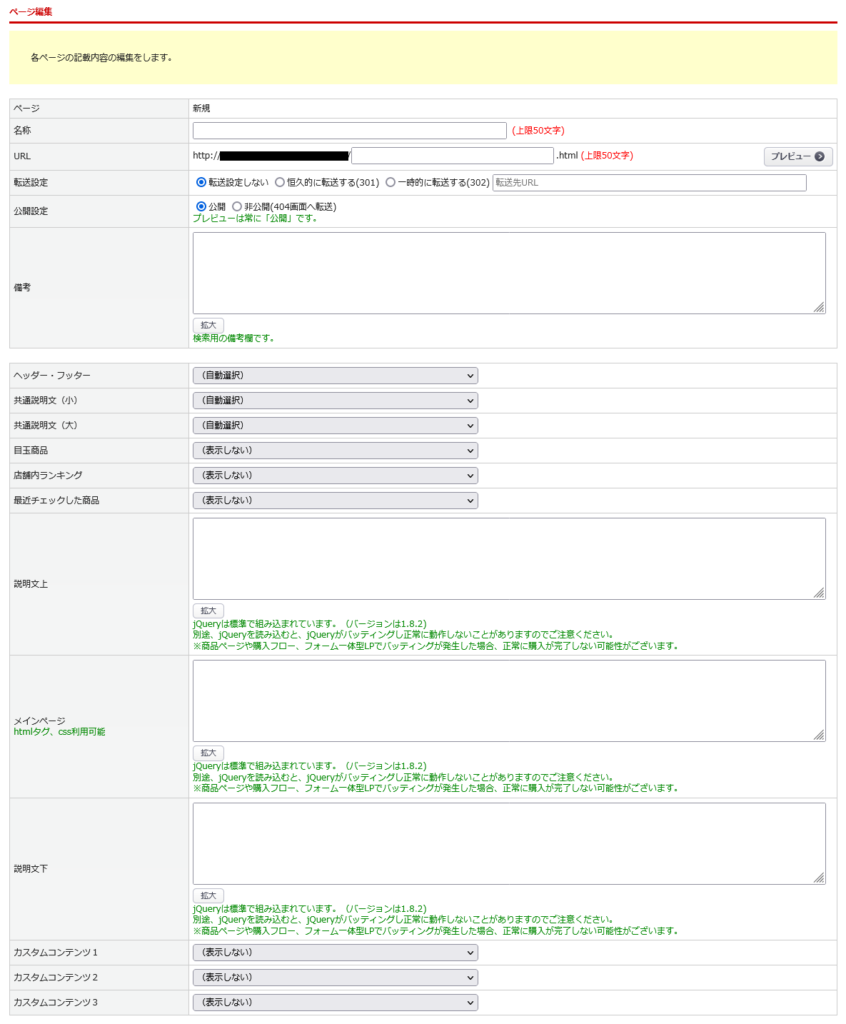The image size is (846, 1024).
Task: Open 共通説明文（小） dropdown
Action: click(335, 400)
